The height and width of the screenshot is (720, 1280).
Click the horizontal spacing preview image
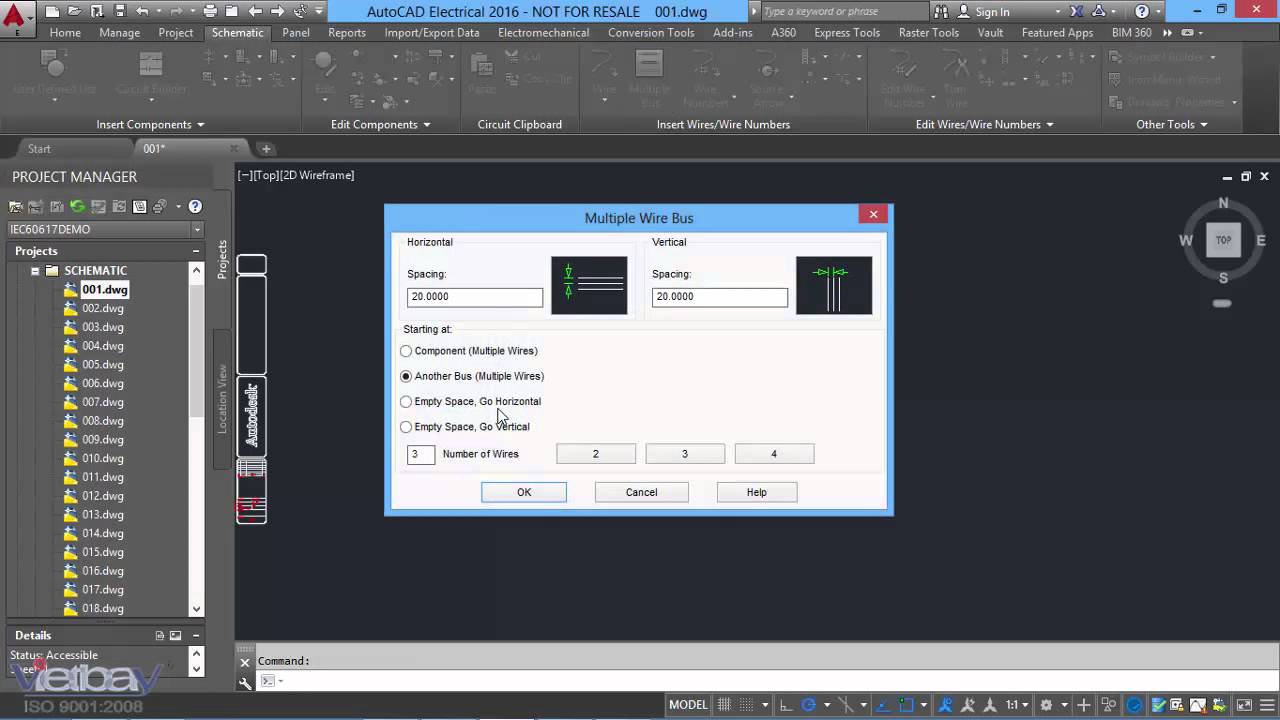click(589, 285)
